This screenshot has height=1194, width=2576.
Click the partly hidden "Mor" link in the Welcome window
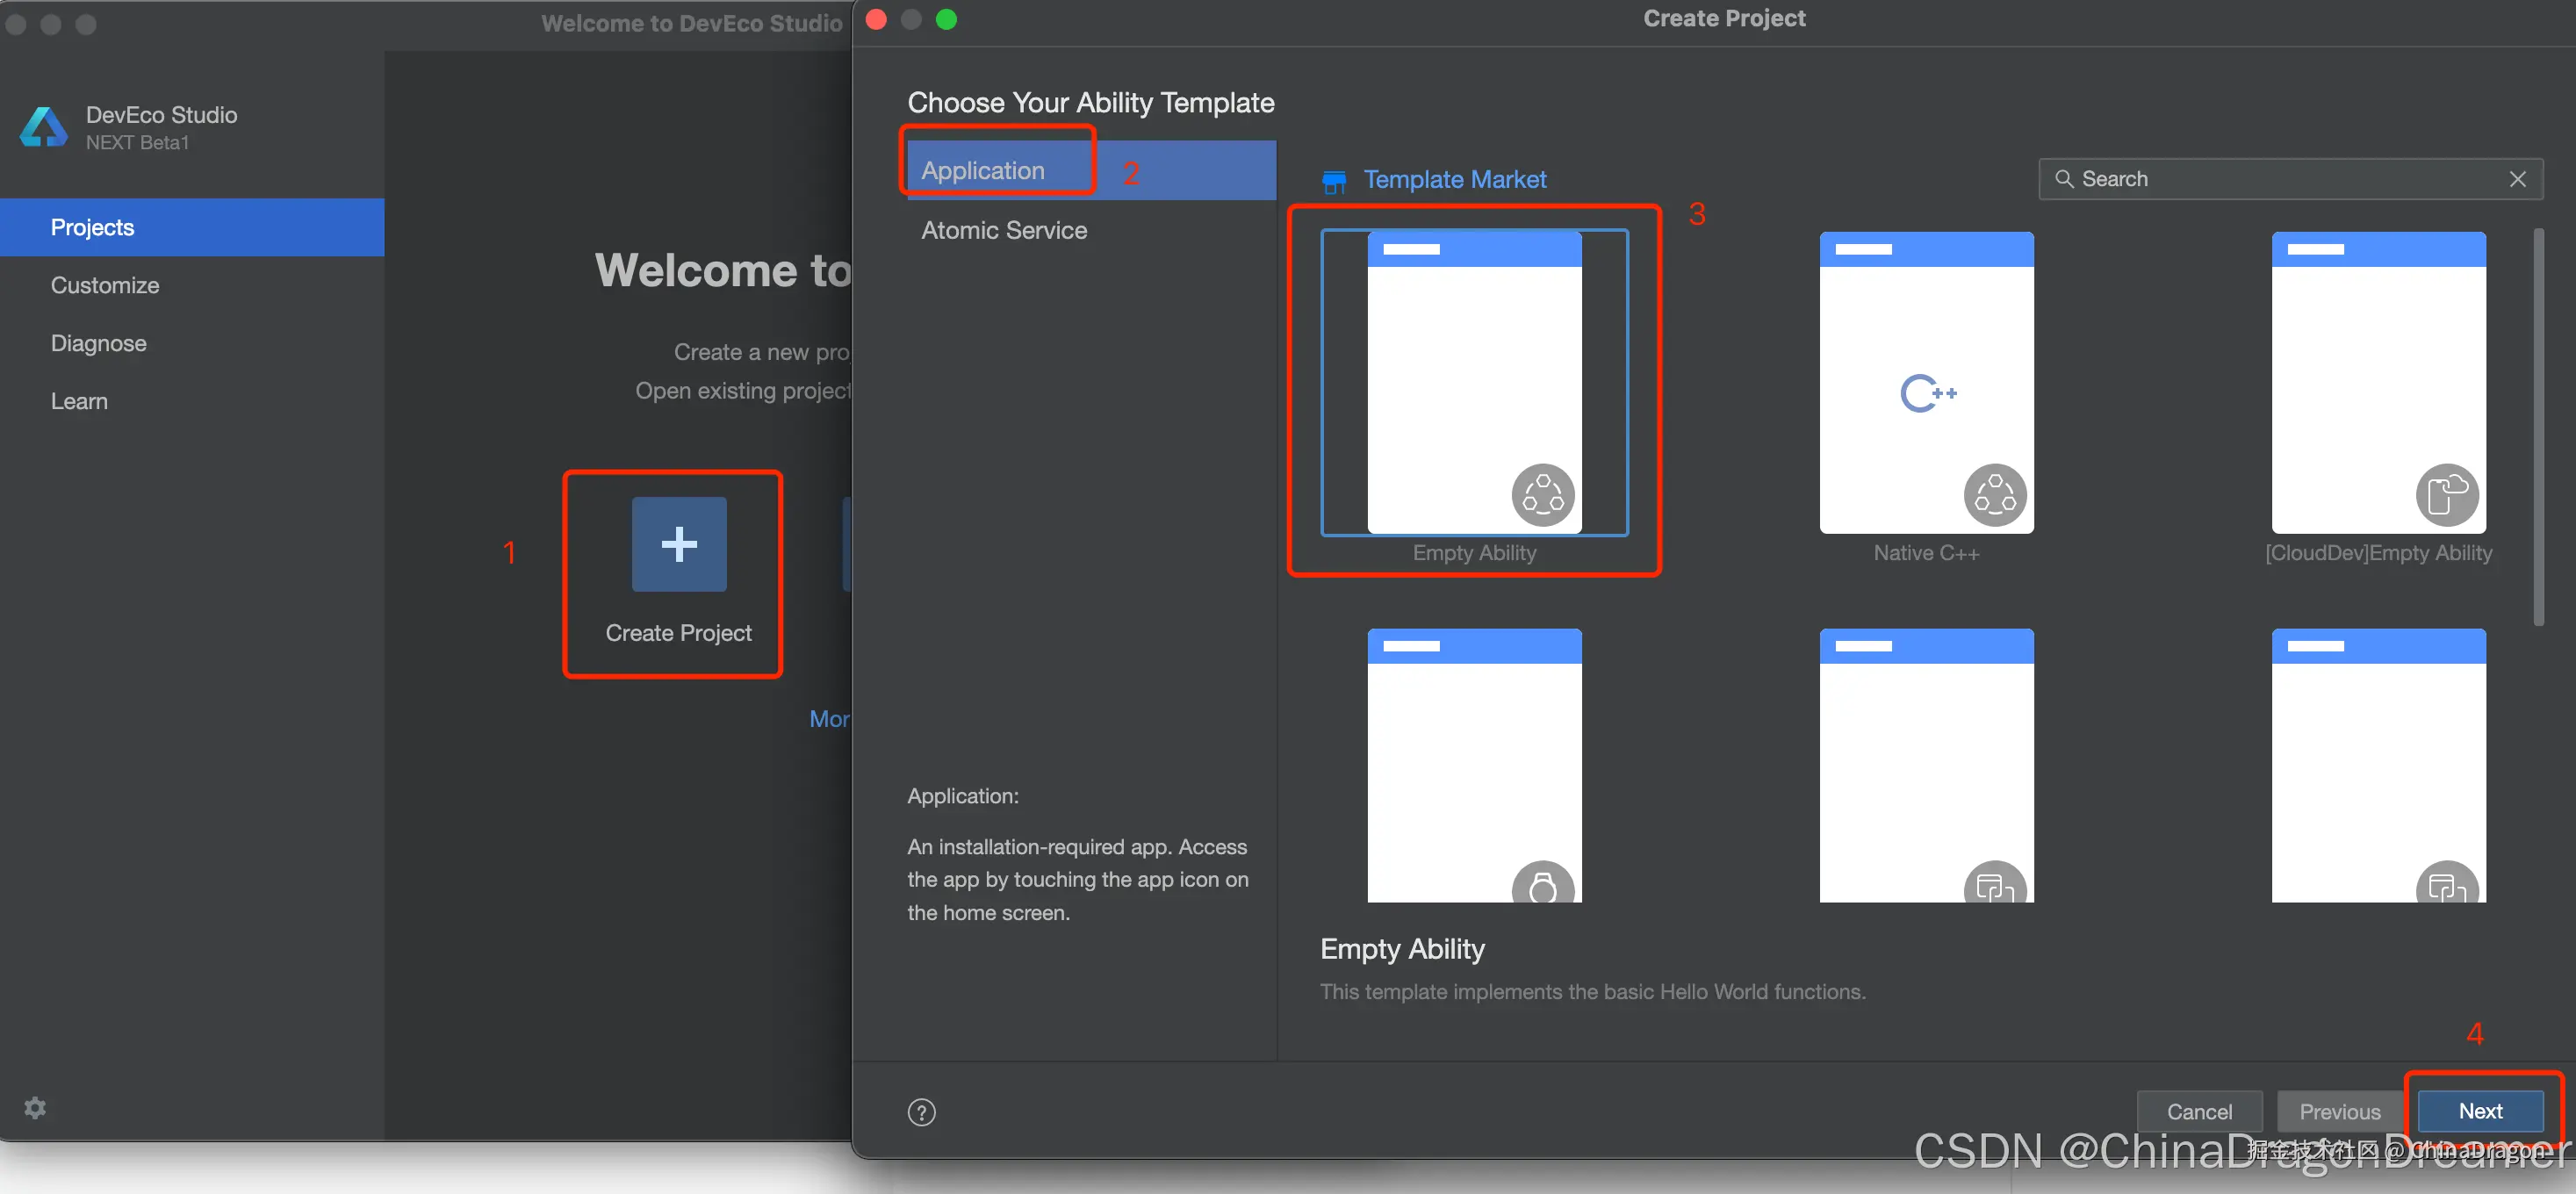829,719
